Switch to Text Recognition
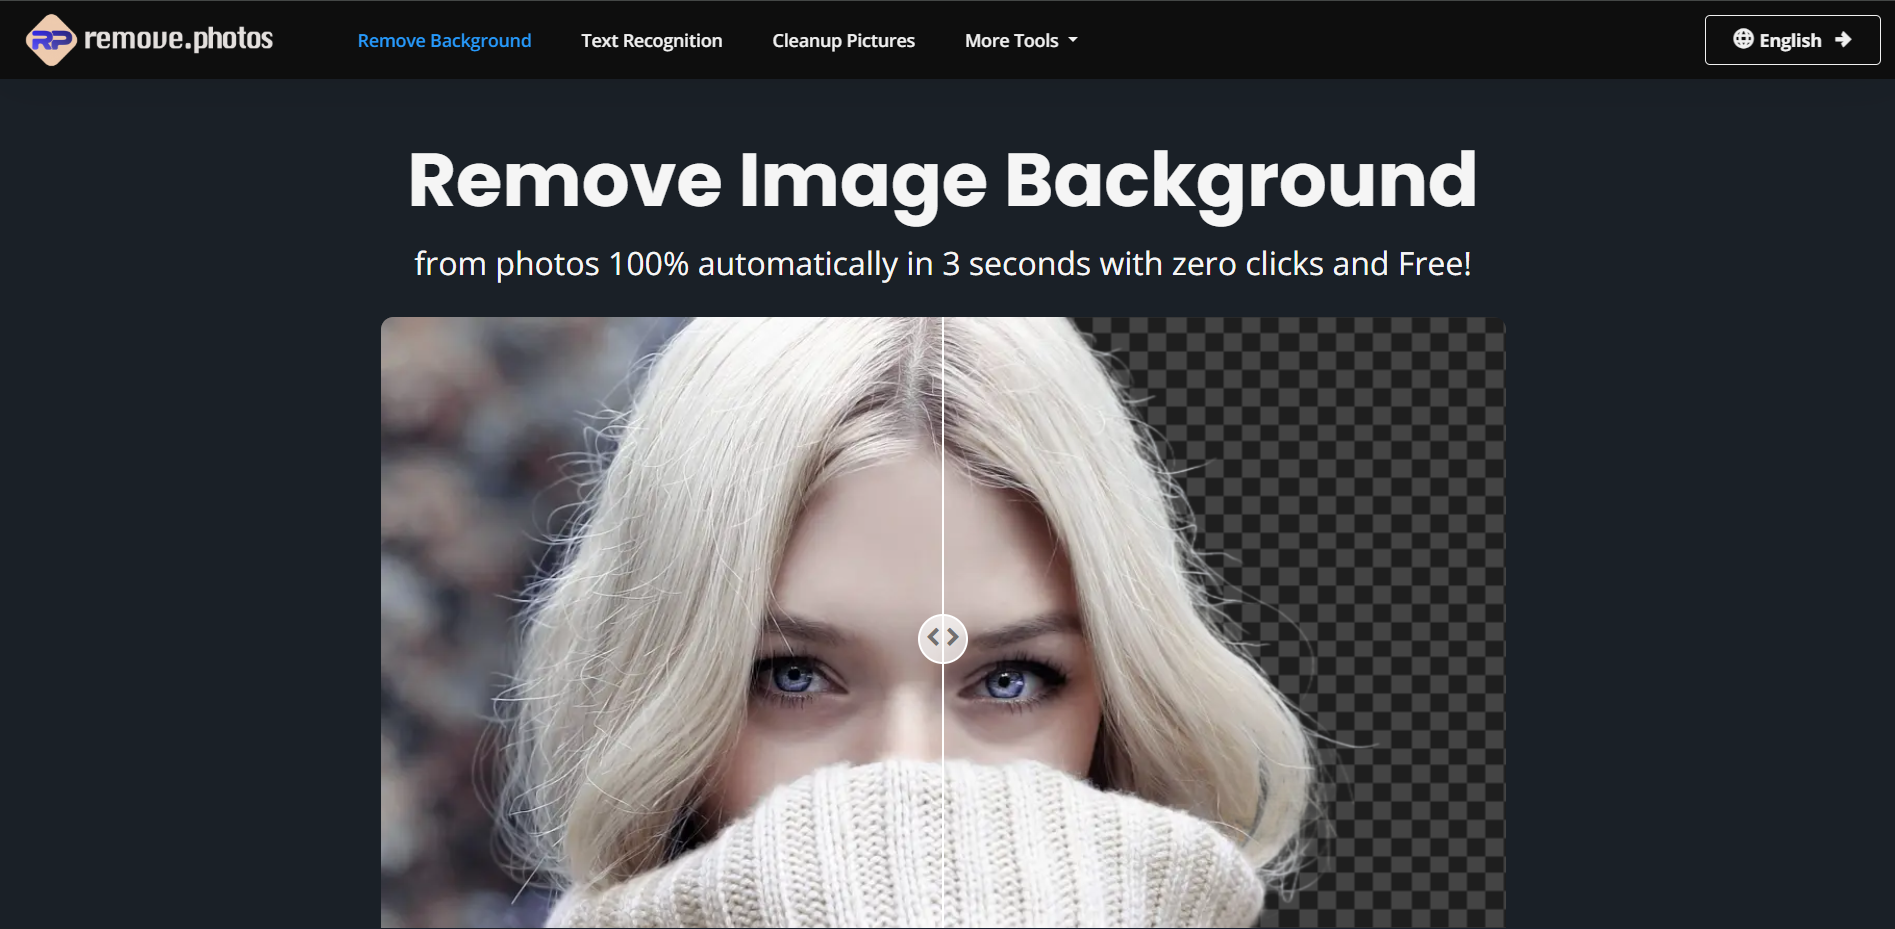Viewport: 1895px width, 929px height. click(x=651, y=40)
